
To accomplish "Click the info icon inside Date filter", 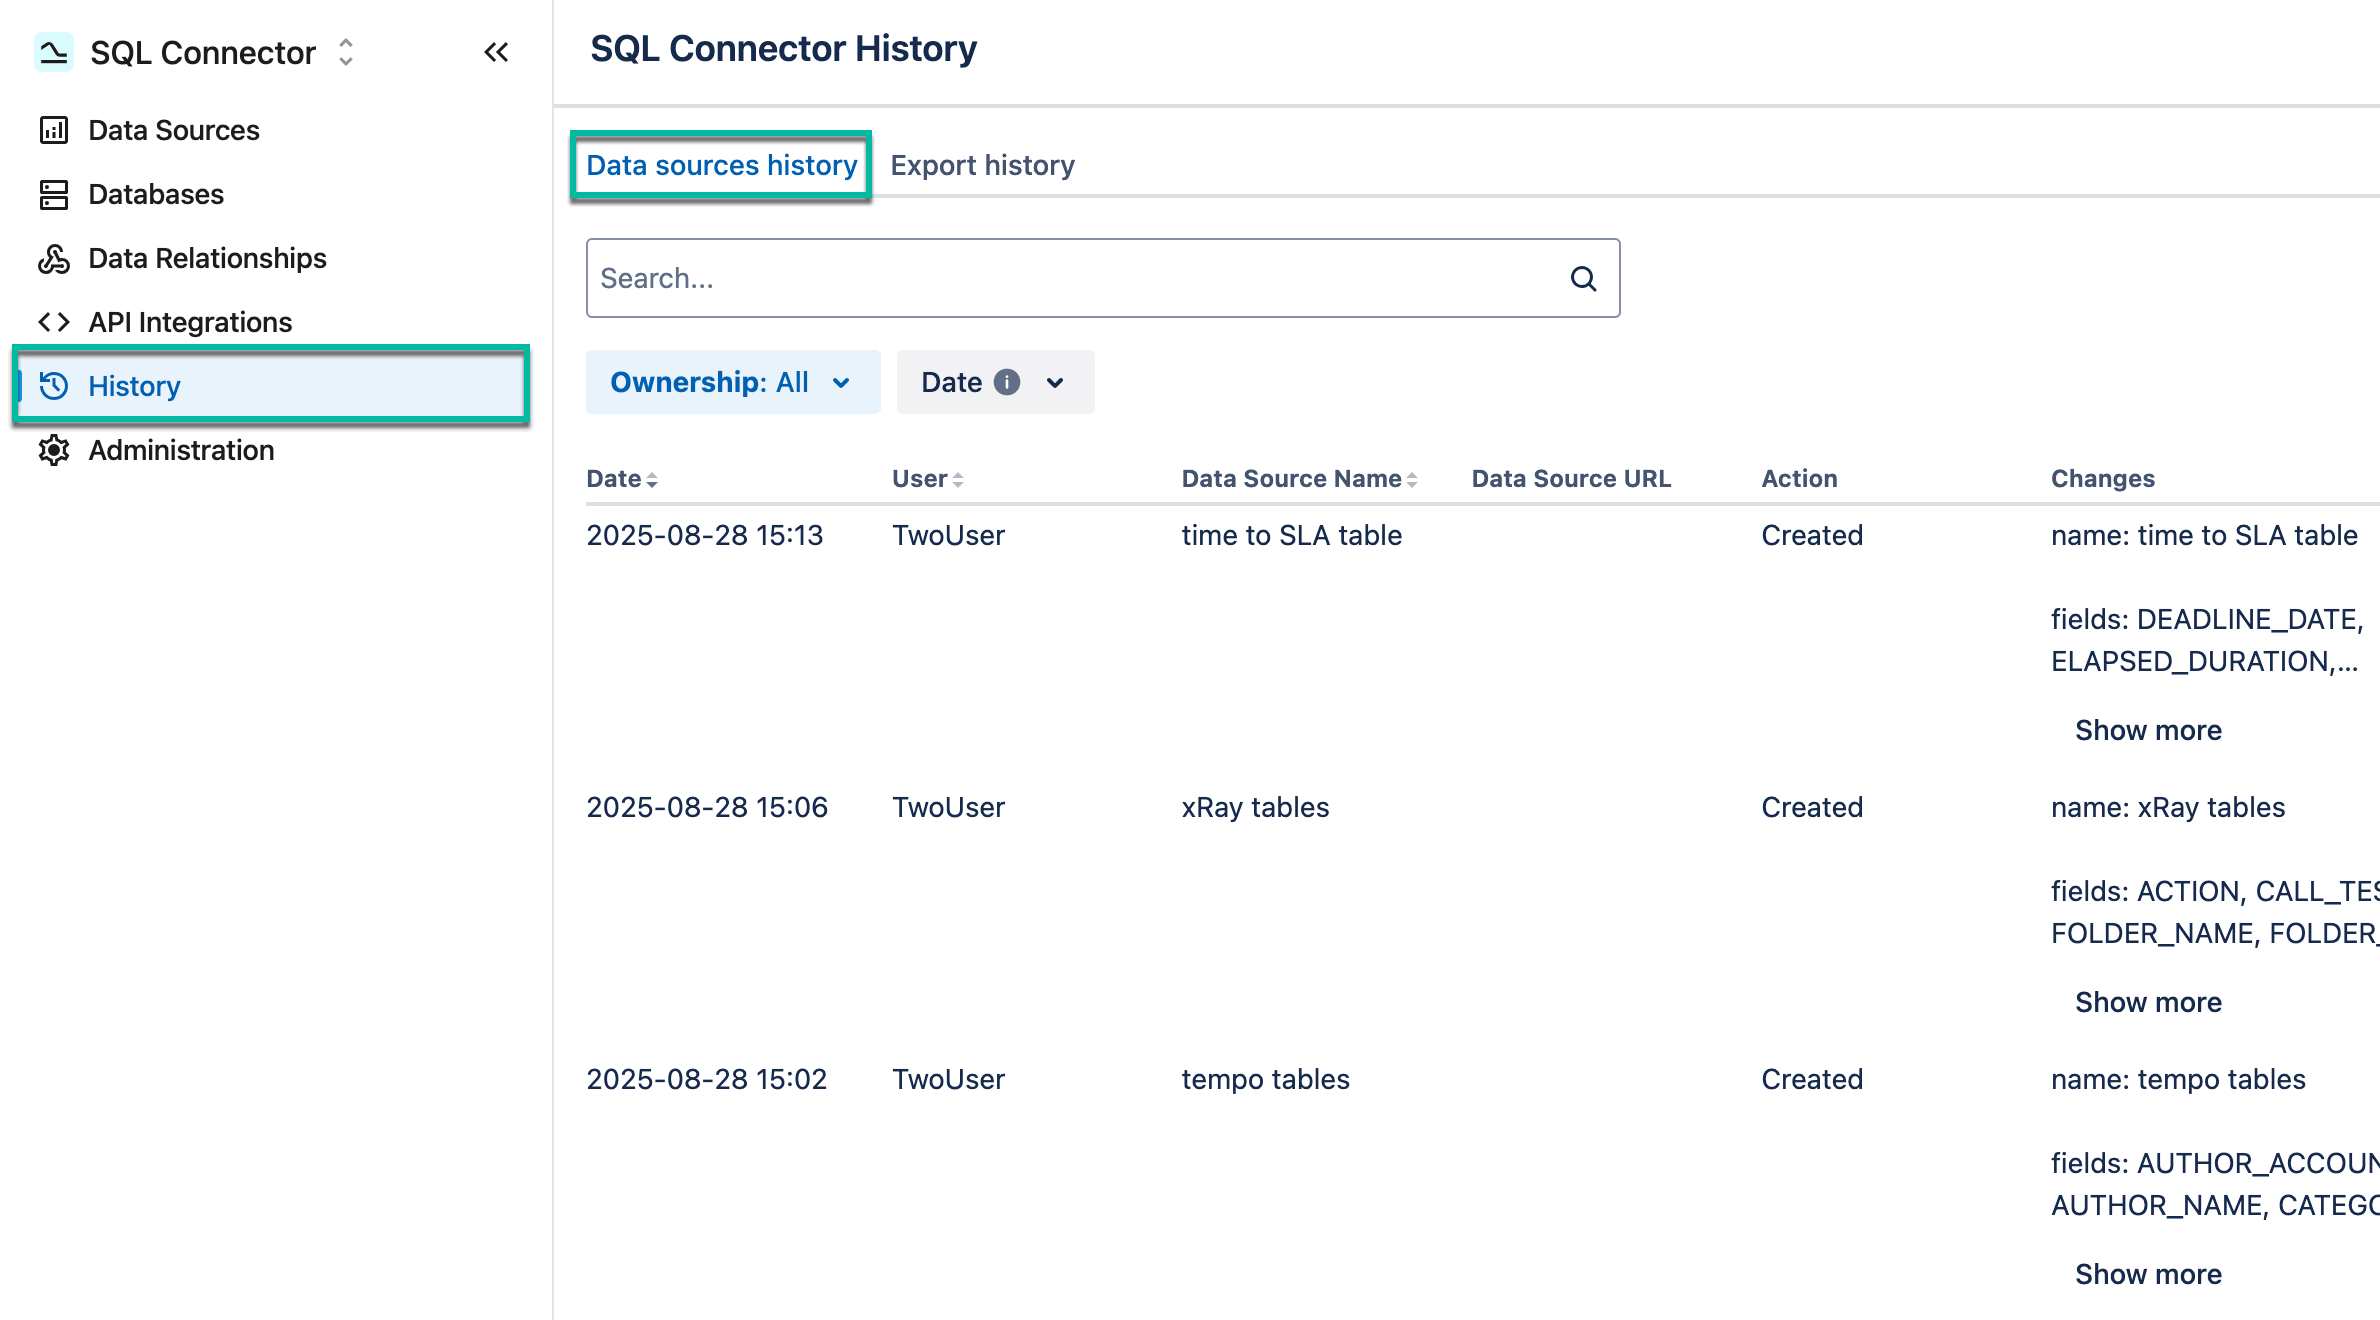I will pyautogui.click(x=1008, y=382).
